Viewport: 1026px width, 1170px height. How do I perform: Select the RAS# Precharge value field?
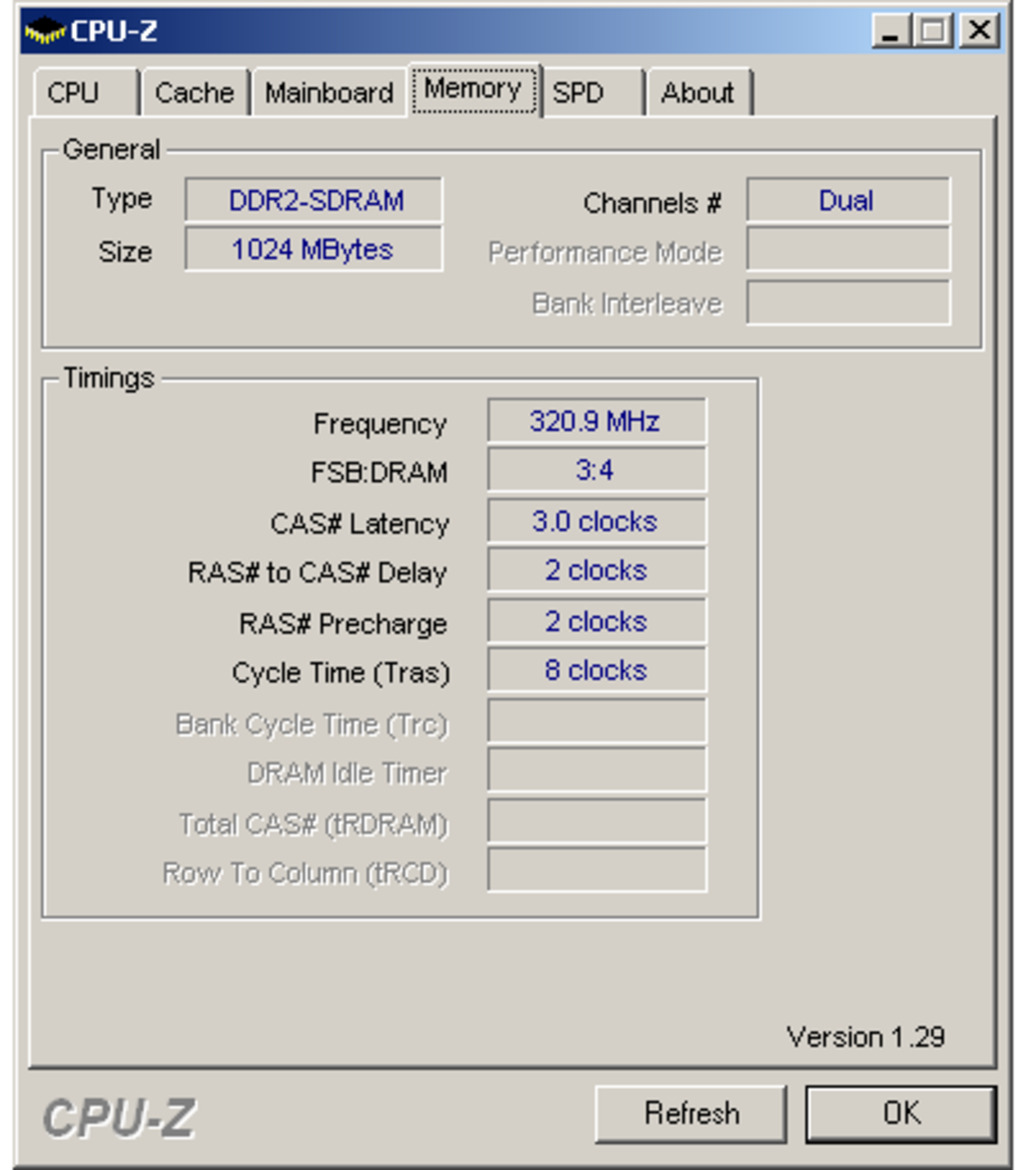596,621
